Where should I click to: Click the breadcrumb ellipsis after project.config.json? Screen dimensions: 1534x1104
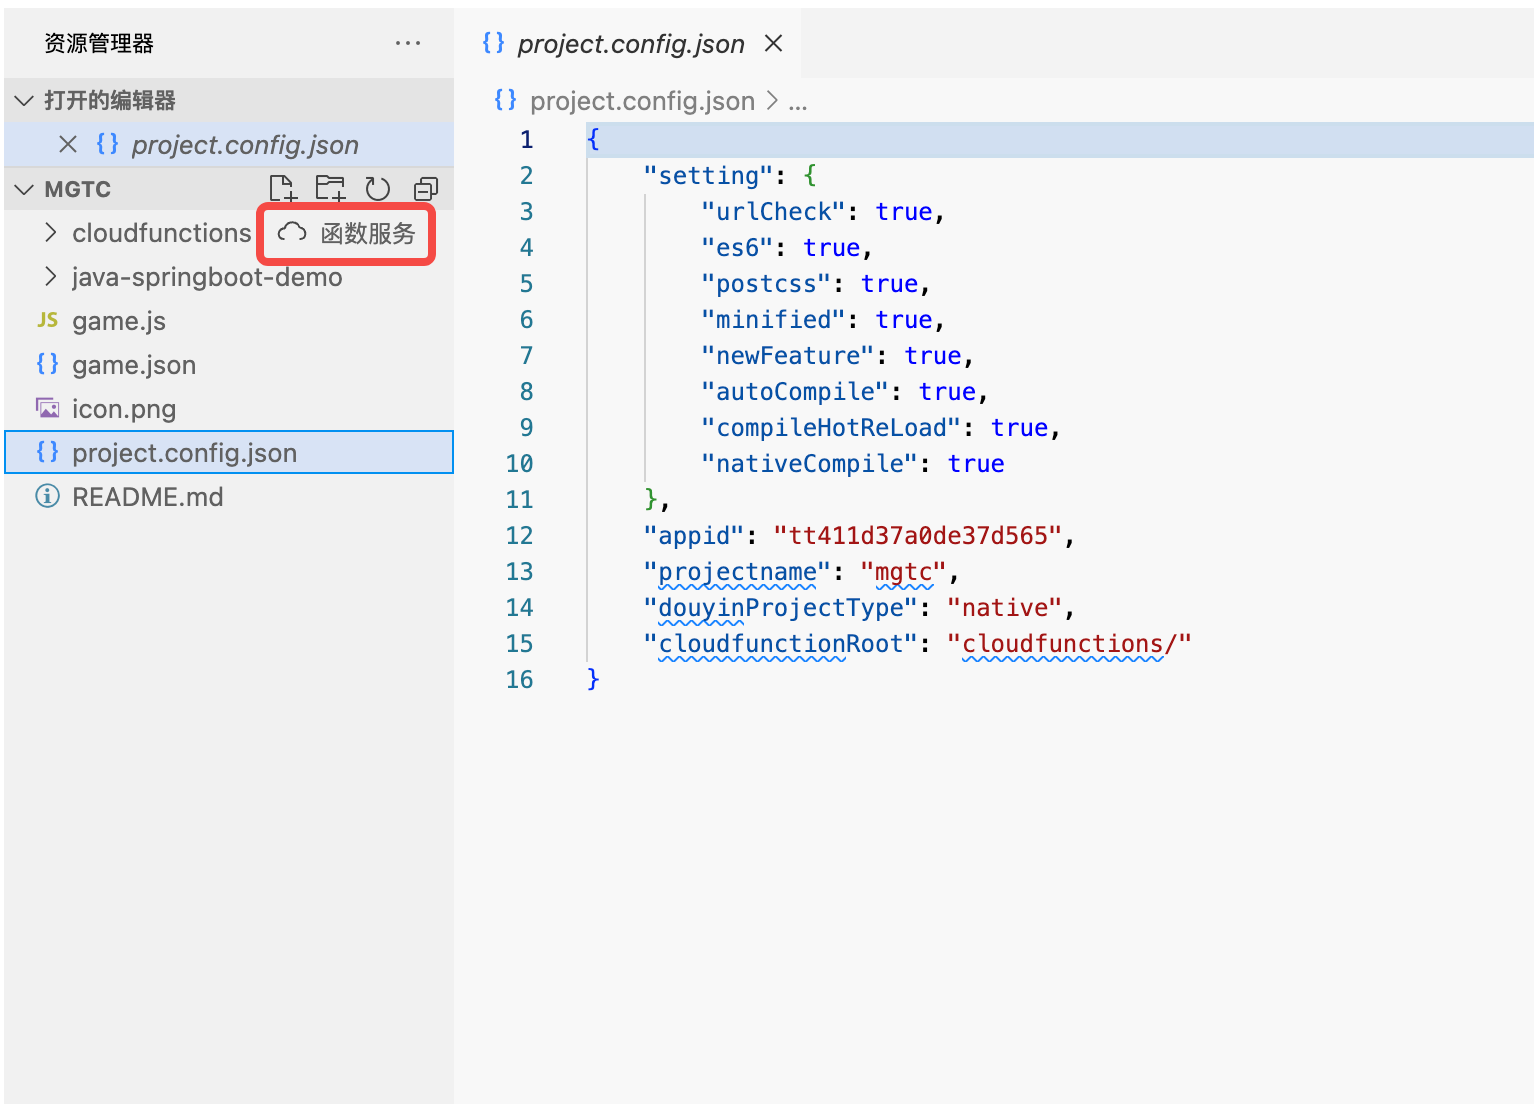click(x=797, y=101)
